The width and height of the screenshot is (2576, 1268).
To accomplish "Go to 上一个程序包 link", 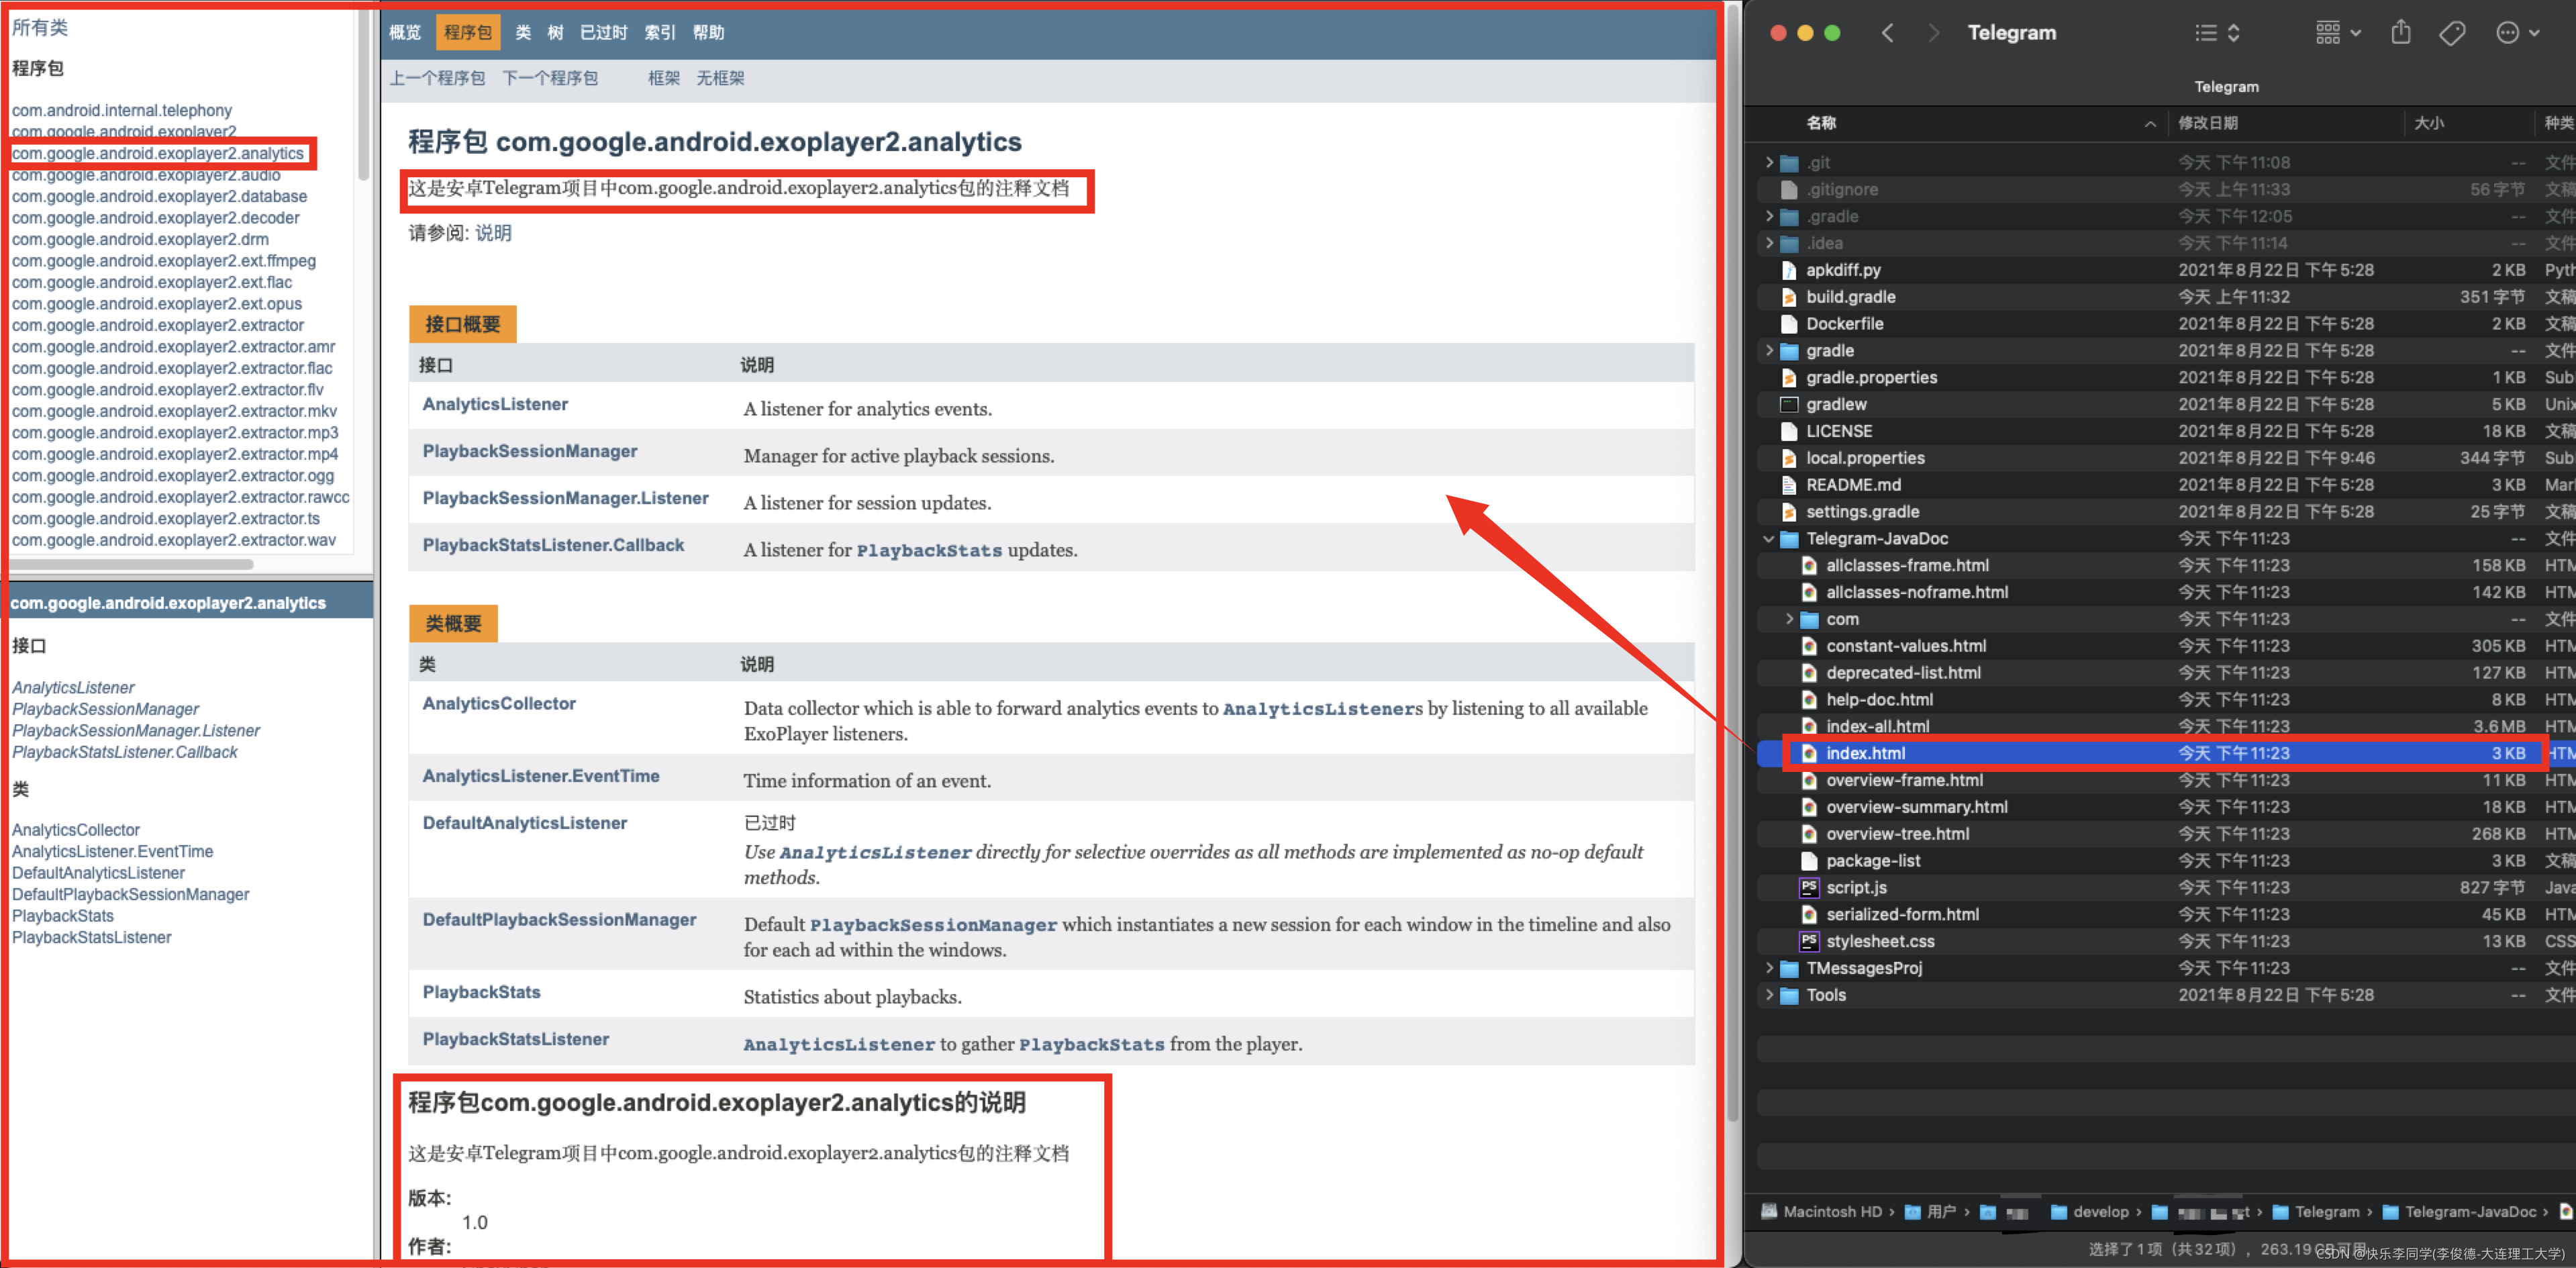I will coord(437,78).
